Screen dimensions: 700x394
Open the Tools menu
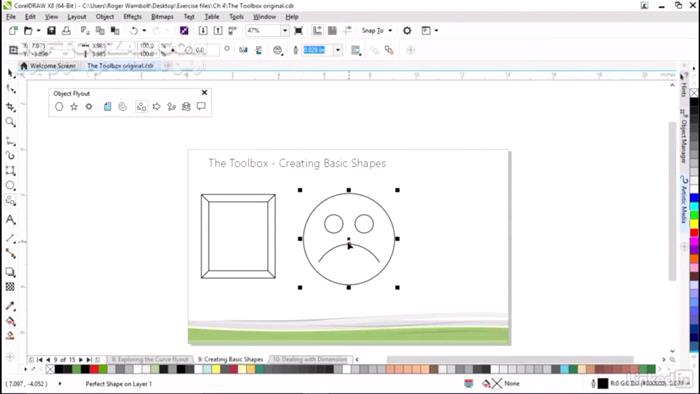(237, 17)
